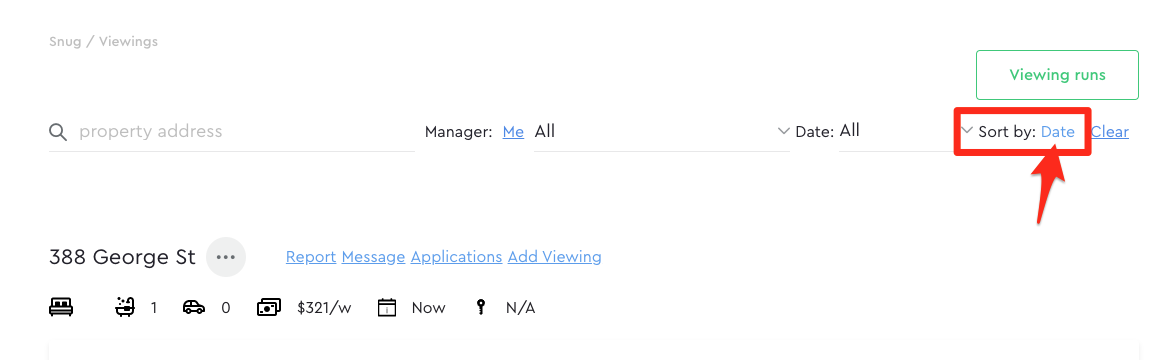Click the Add Viewing link
1170x360 pixels.
point(554,257)
